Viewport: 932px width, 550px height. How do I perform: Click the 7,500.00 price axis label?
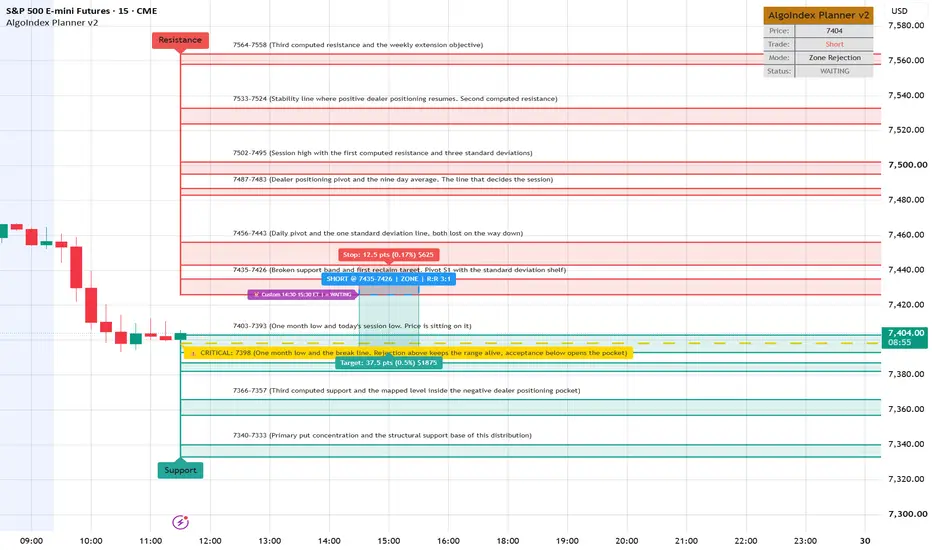[x=908, y=165]
